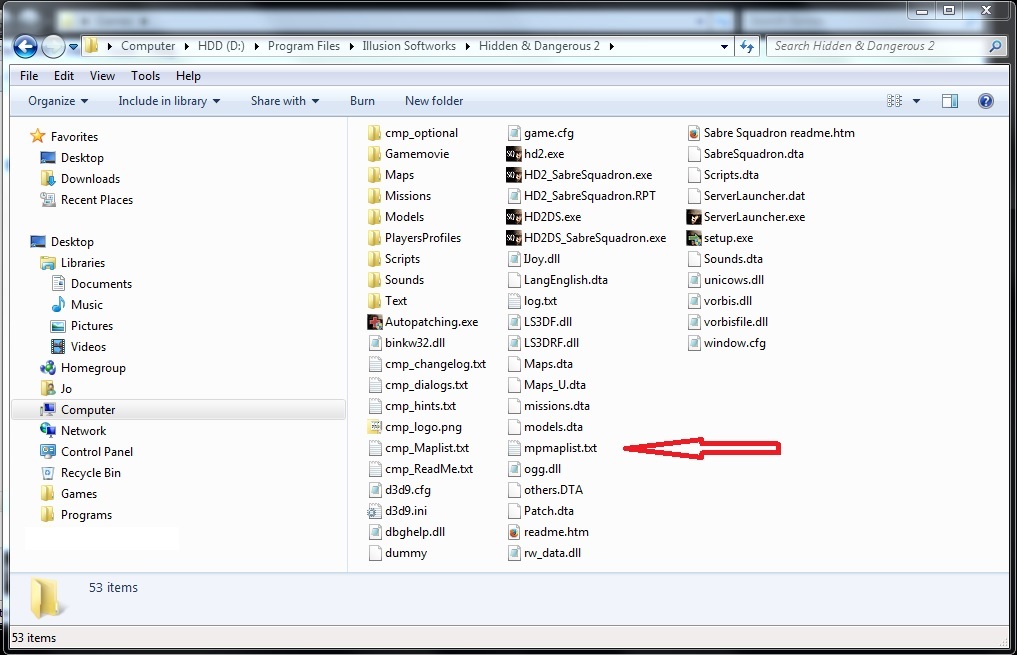Click the Sabre Squadron readme.htm icon
The width and height of the screenshot is (1017, 655).
[x=694, y=133]
